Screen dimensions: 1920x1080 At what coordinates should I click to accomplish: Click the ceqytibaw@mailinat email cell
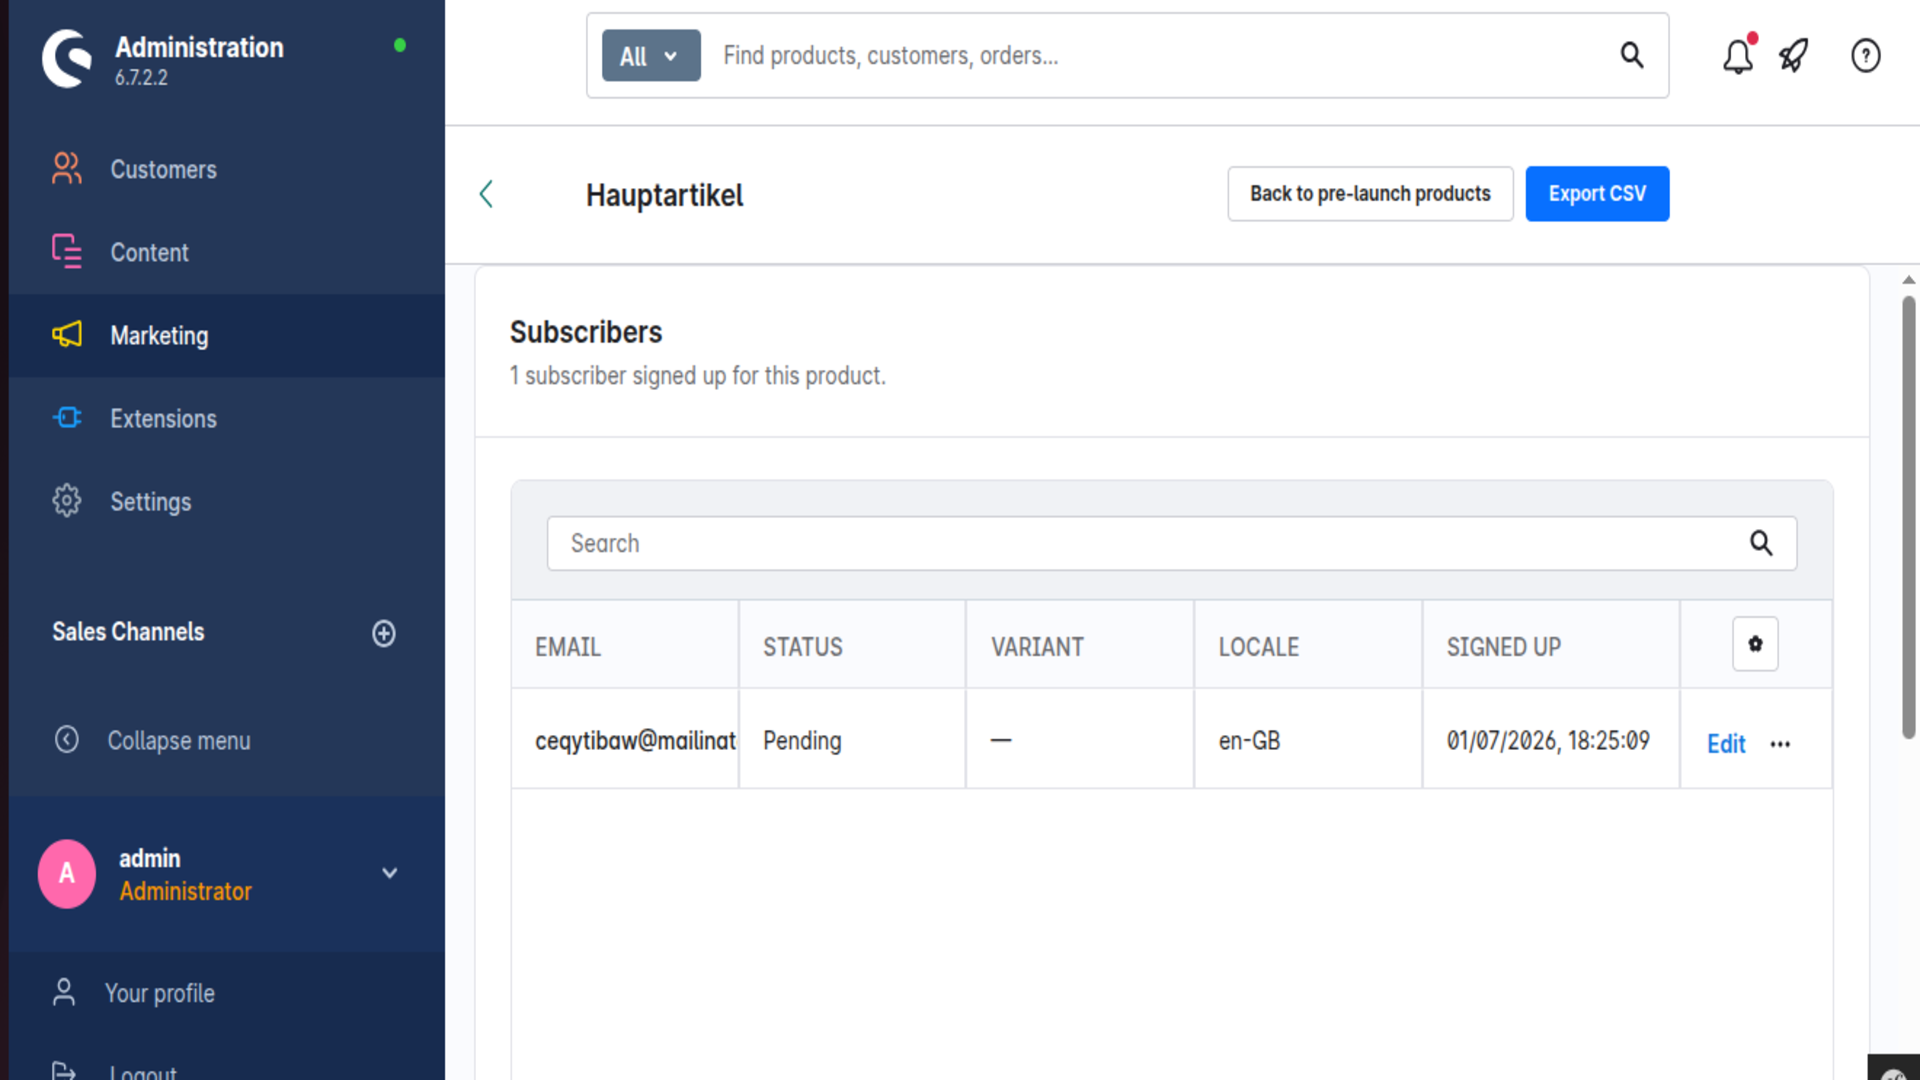pos(625,741)
